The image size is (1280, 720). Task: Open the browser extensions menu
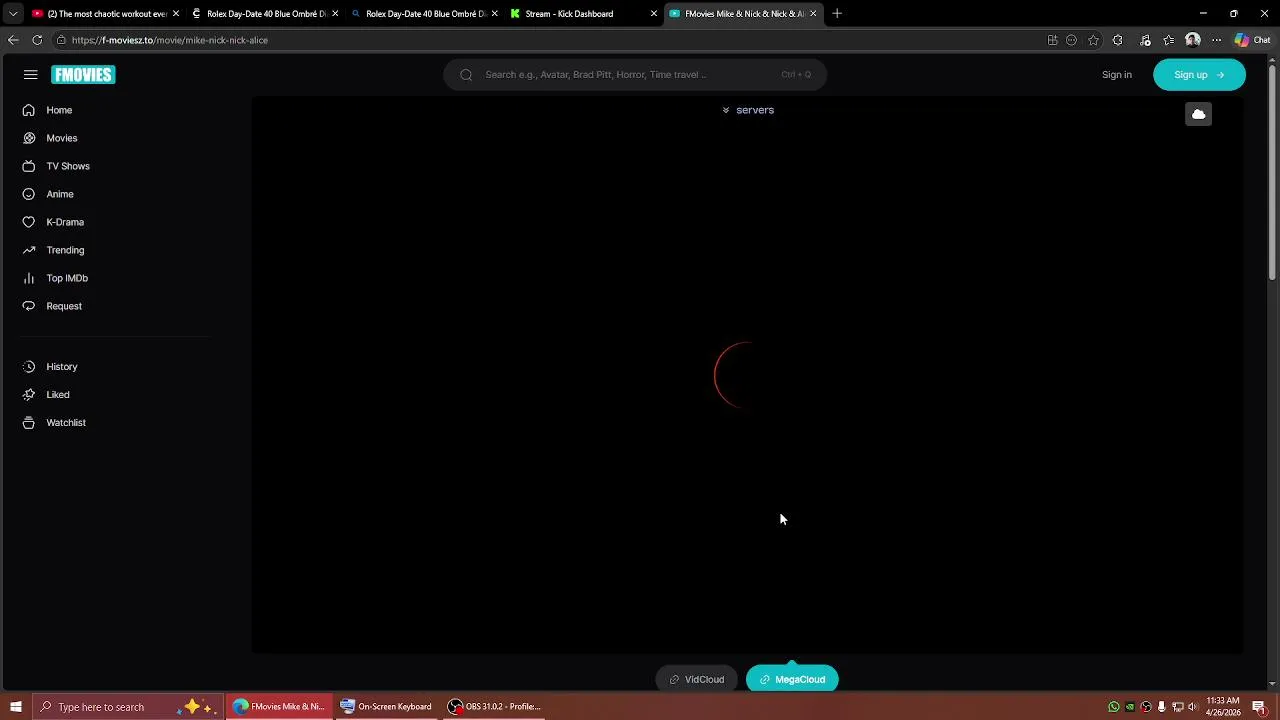1118,40
